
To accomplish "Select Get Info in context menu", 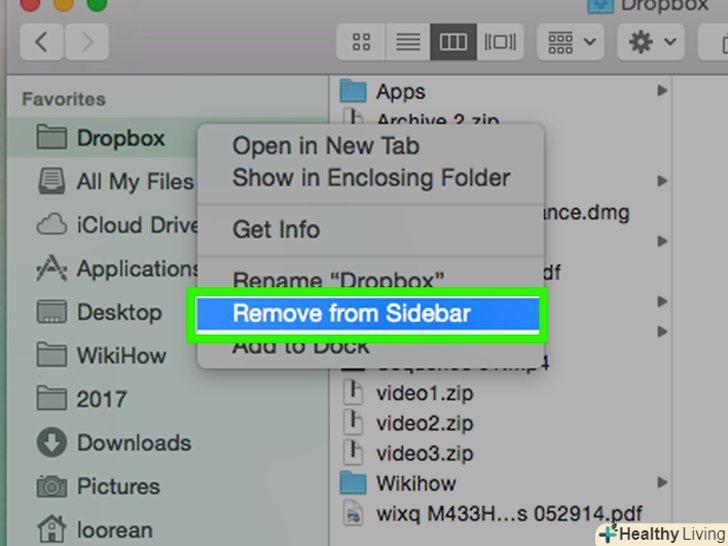I will tap(276, 229).
